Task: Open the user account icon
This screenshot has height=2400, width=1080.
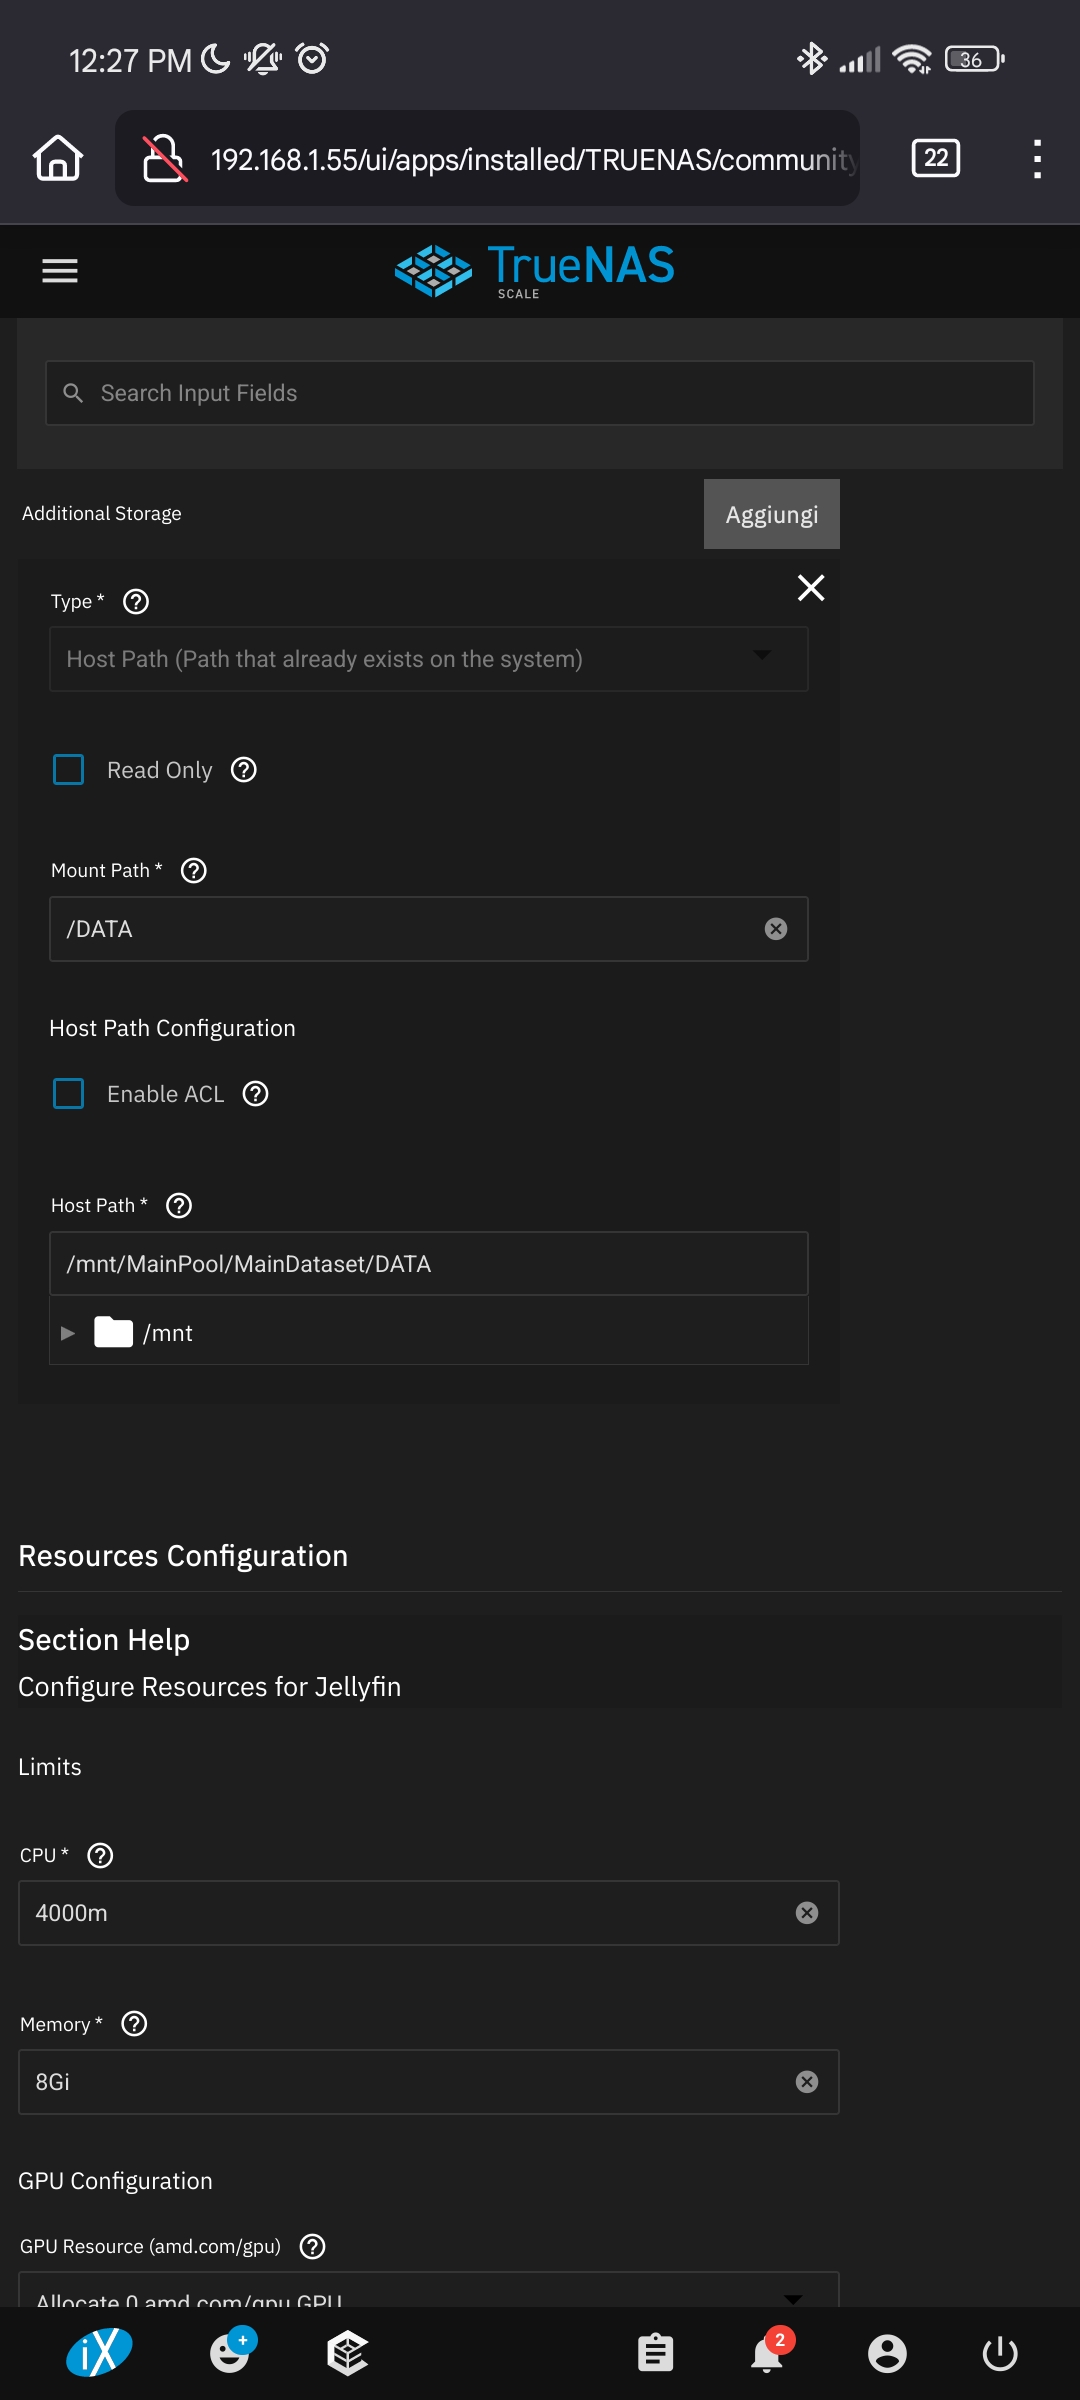Action: click(x=887, y=2353)
